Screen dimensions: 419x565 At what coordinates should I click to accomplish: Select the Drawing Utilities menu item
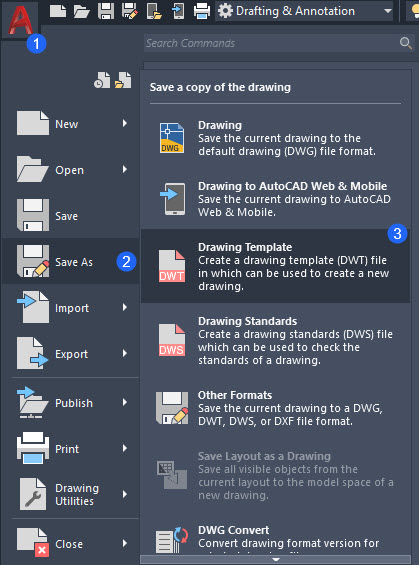70,494
